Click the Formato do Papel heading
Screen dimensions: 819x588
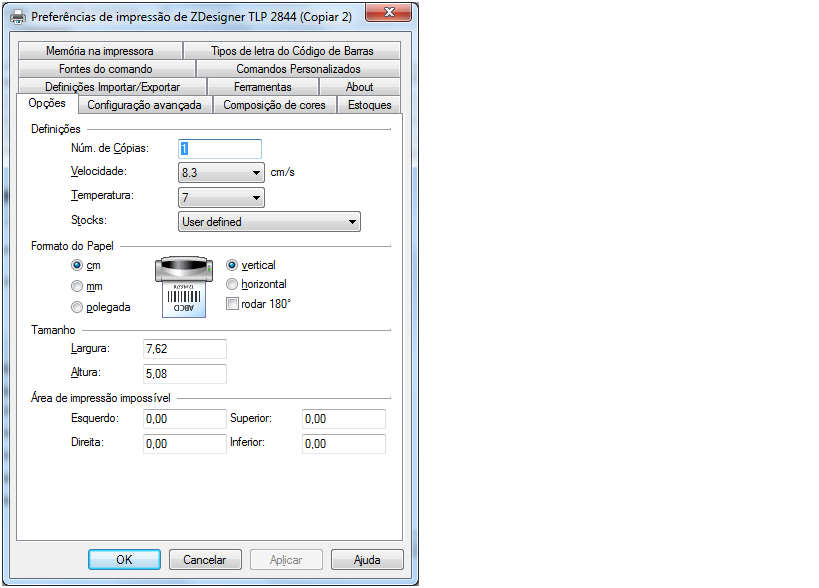(72, 246)
